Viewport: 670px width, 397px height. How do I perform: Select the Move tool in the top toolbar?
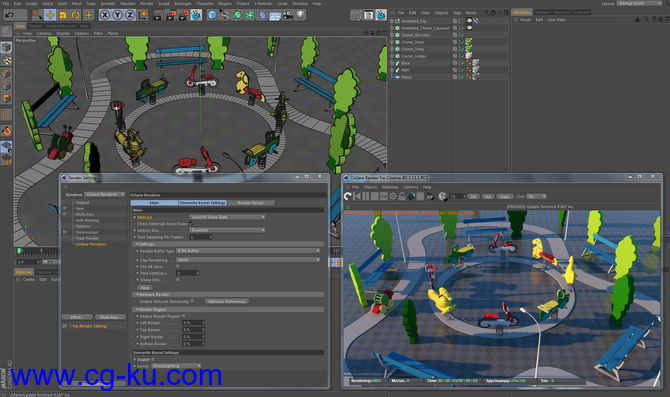50,15
